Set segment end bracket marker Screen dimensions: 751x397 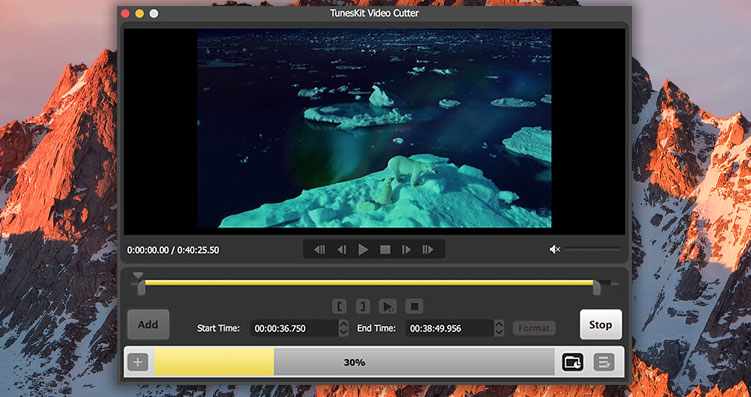[363, 306]
